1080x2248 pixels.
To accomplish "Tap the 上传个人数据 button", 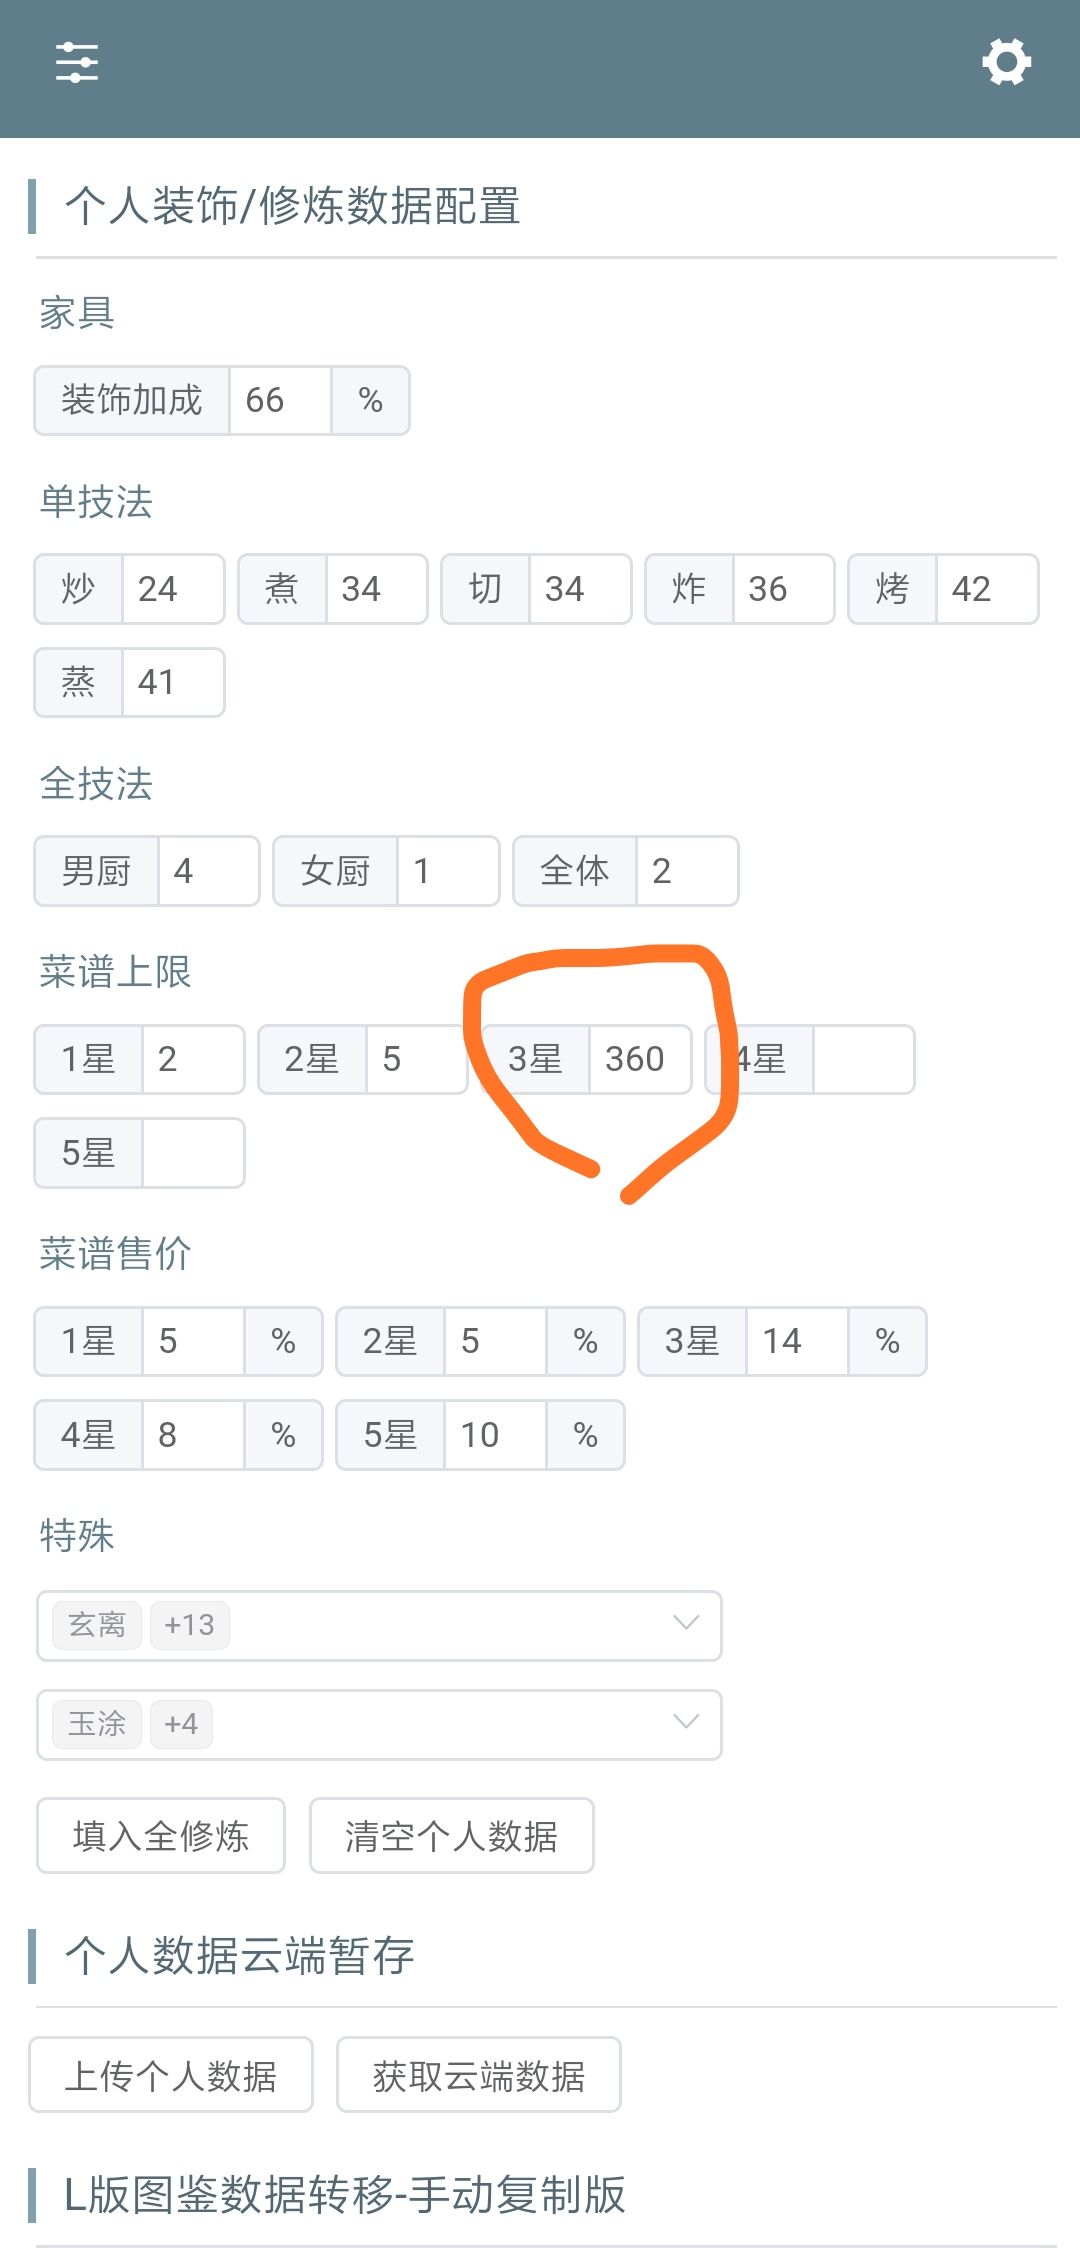I will (171, 2075).
